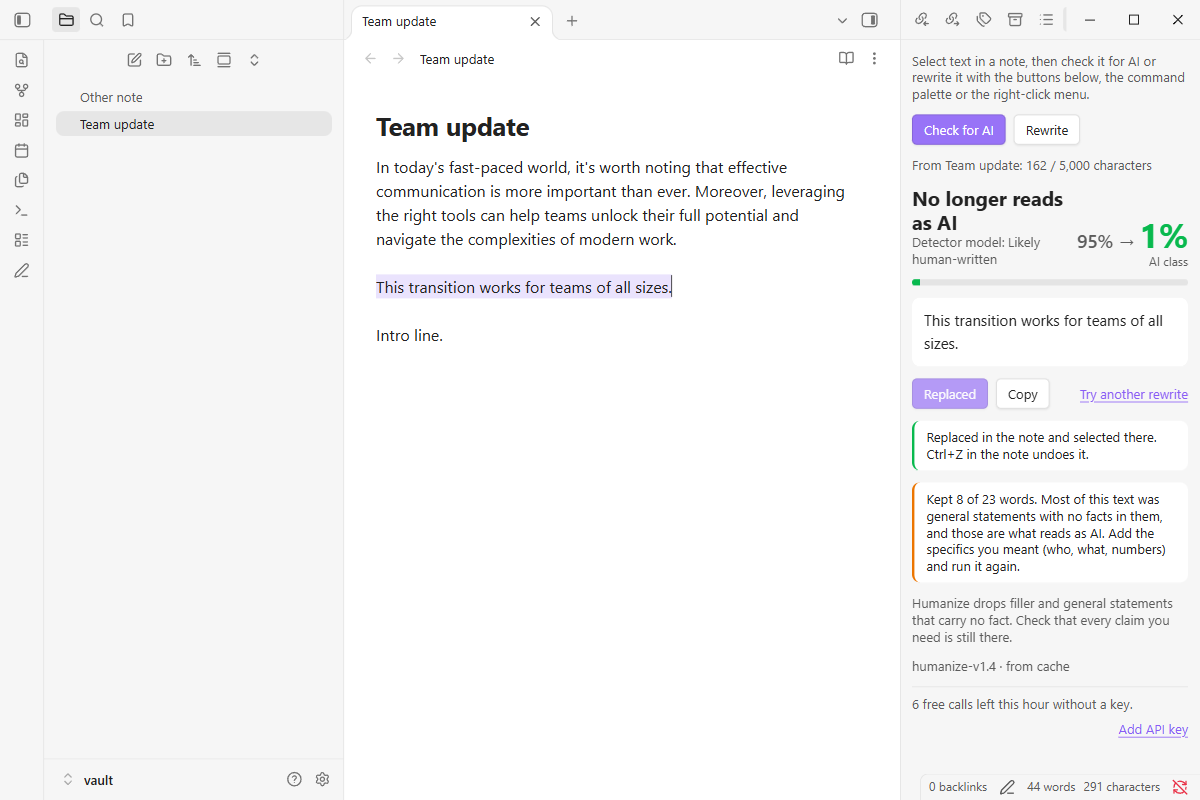Screen dimensions: 1200x800
Task: Navigate forward in note history
Action: pos(398,59)
